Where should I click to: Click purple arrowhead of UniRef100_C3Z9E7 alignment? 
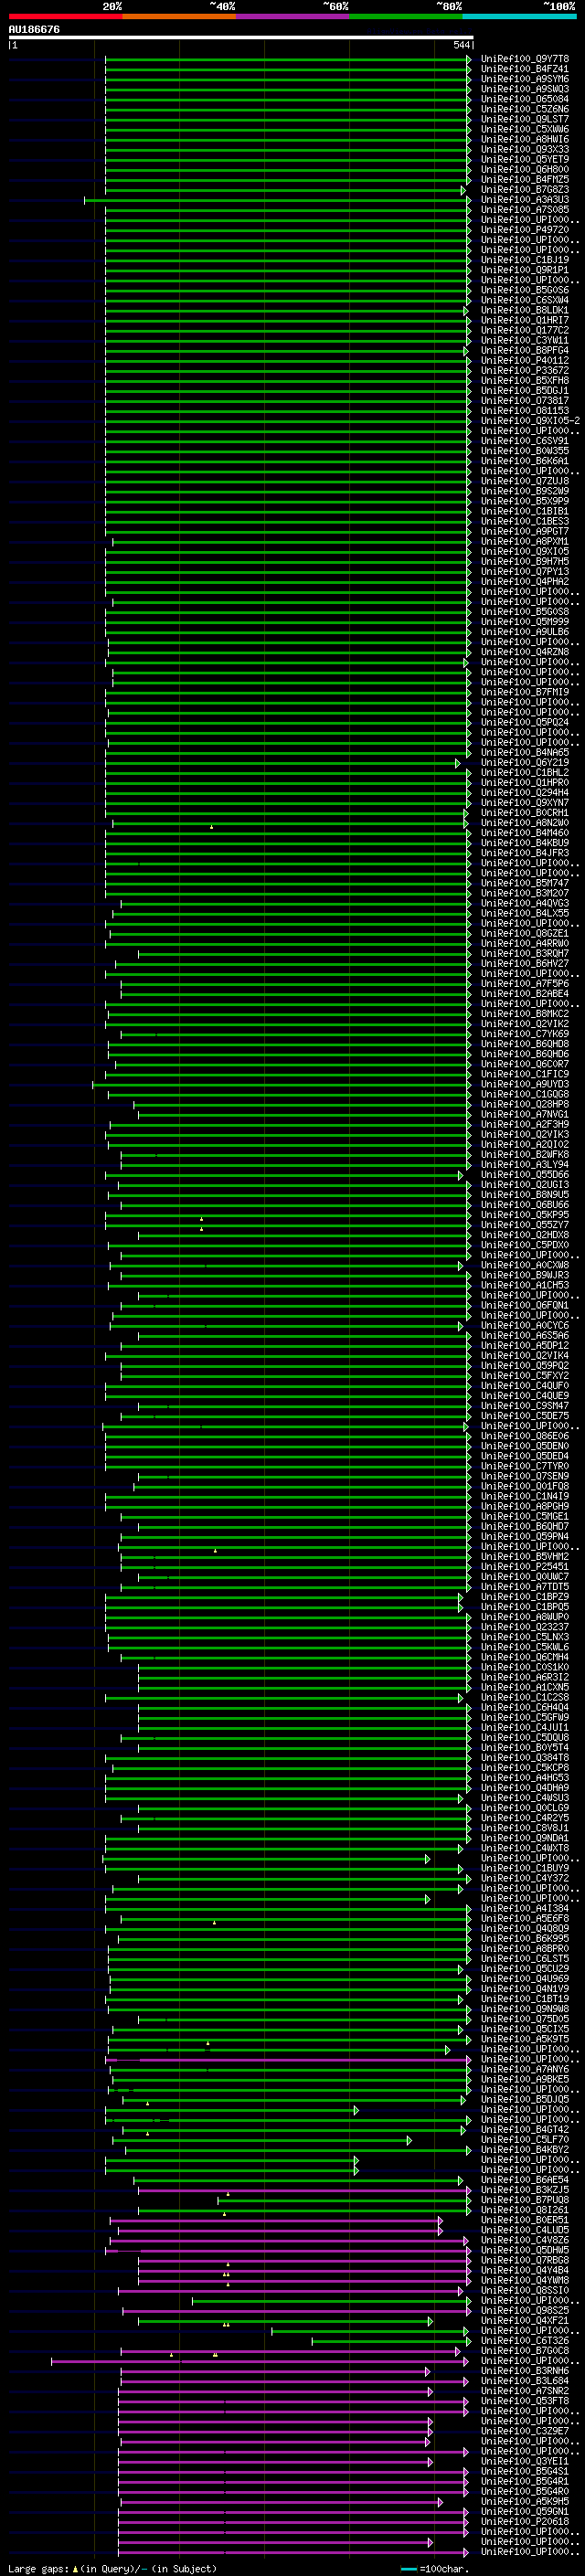[431, 2432]
